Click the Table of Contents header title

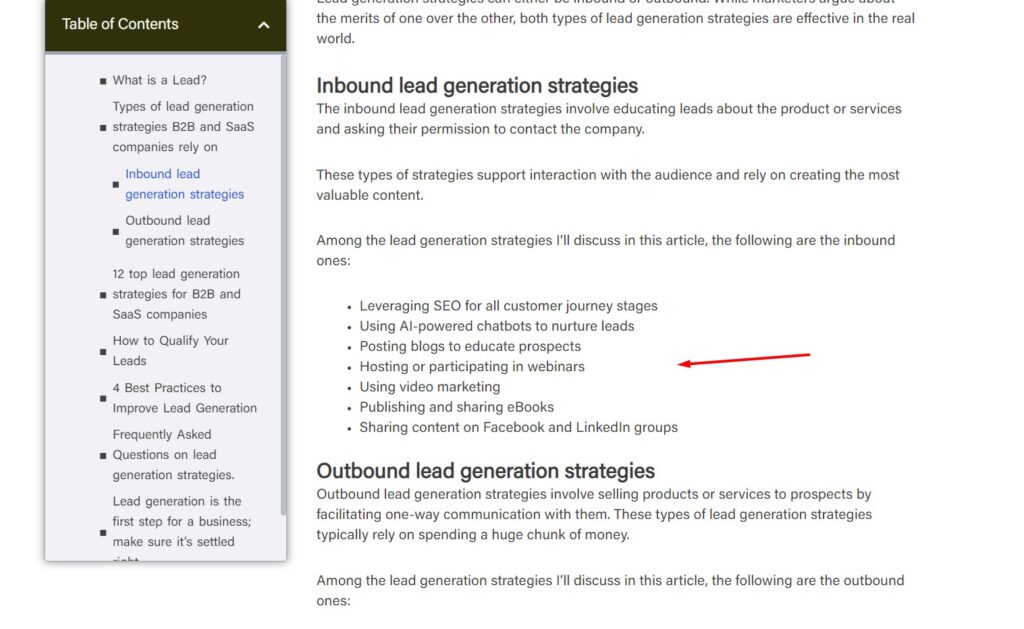point(120,24)
